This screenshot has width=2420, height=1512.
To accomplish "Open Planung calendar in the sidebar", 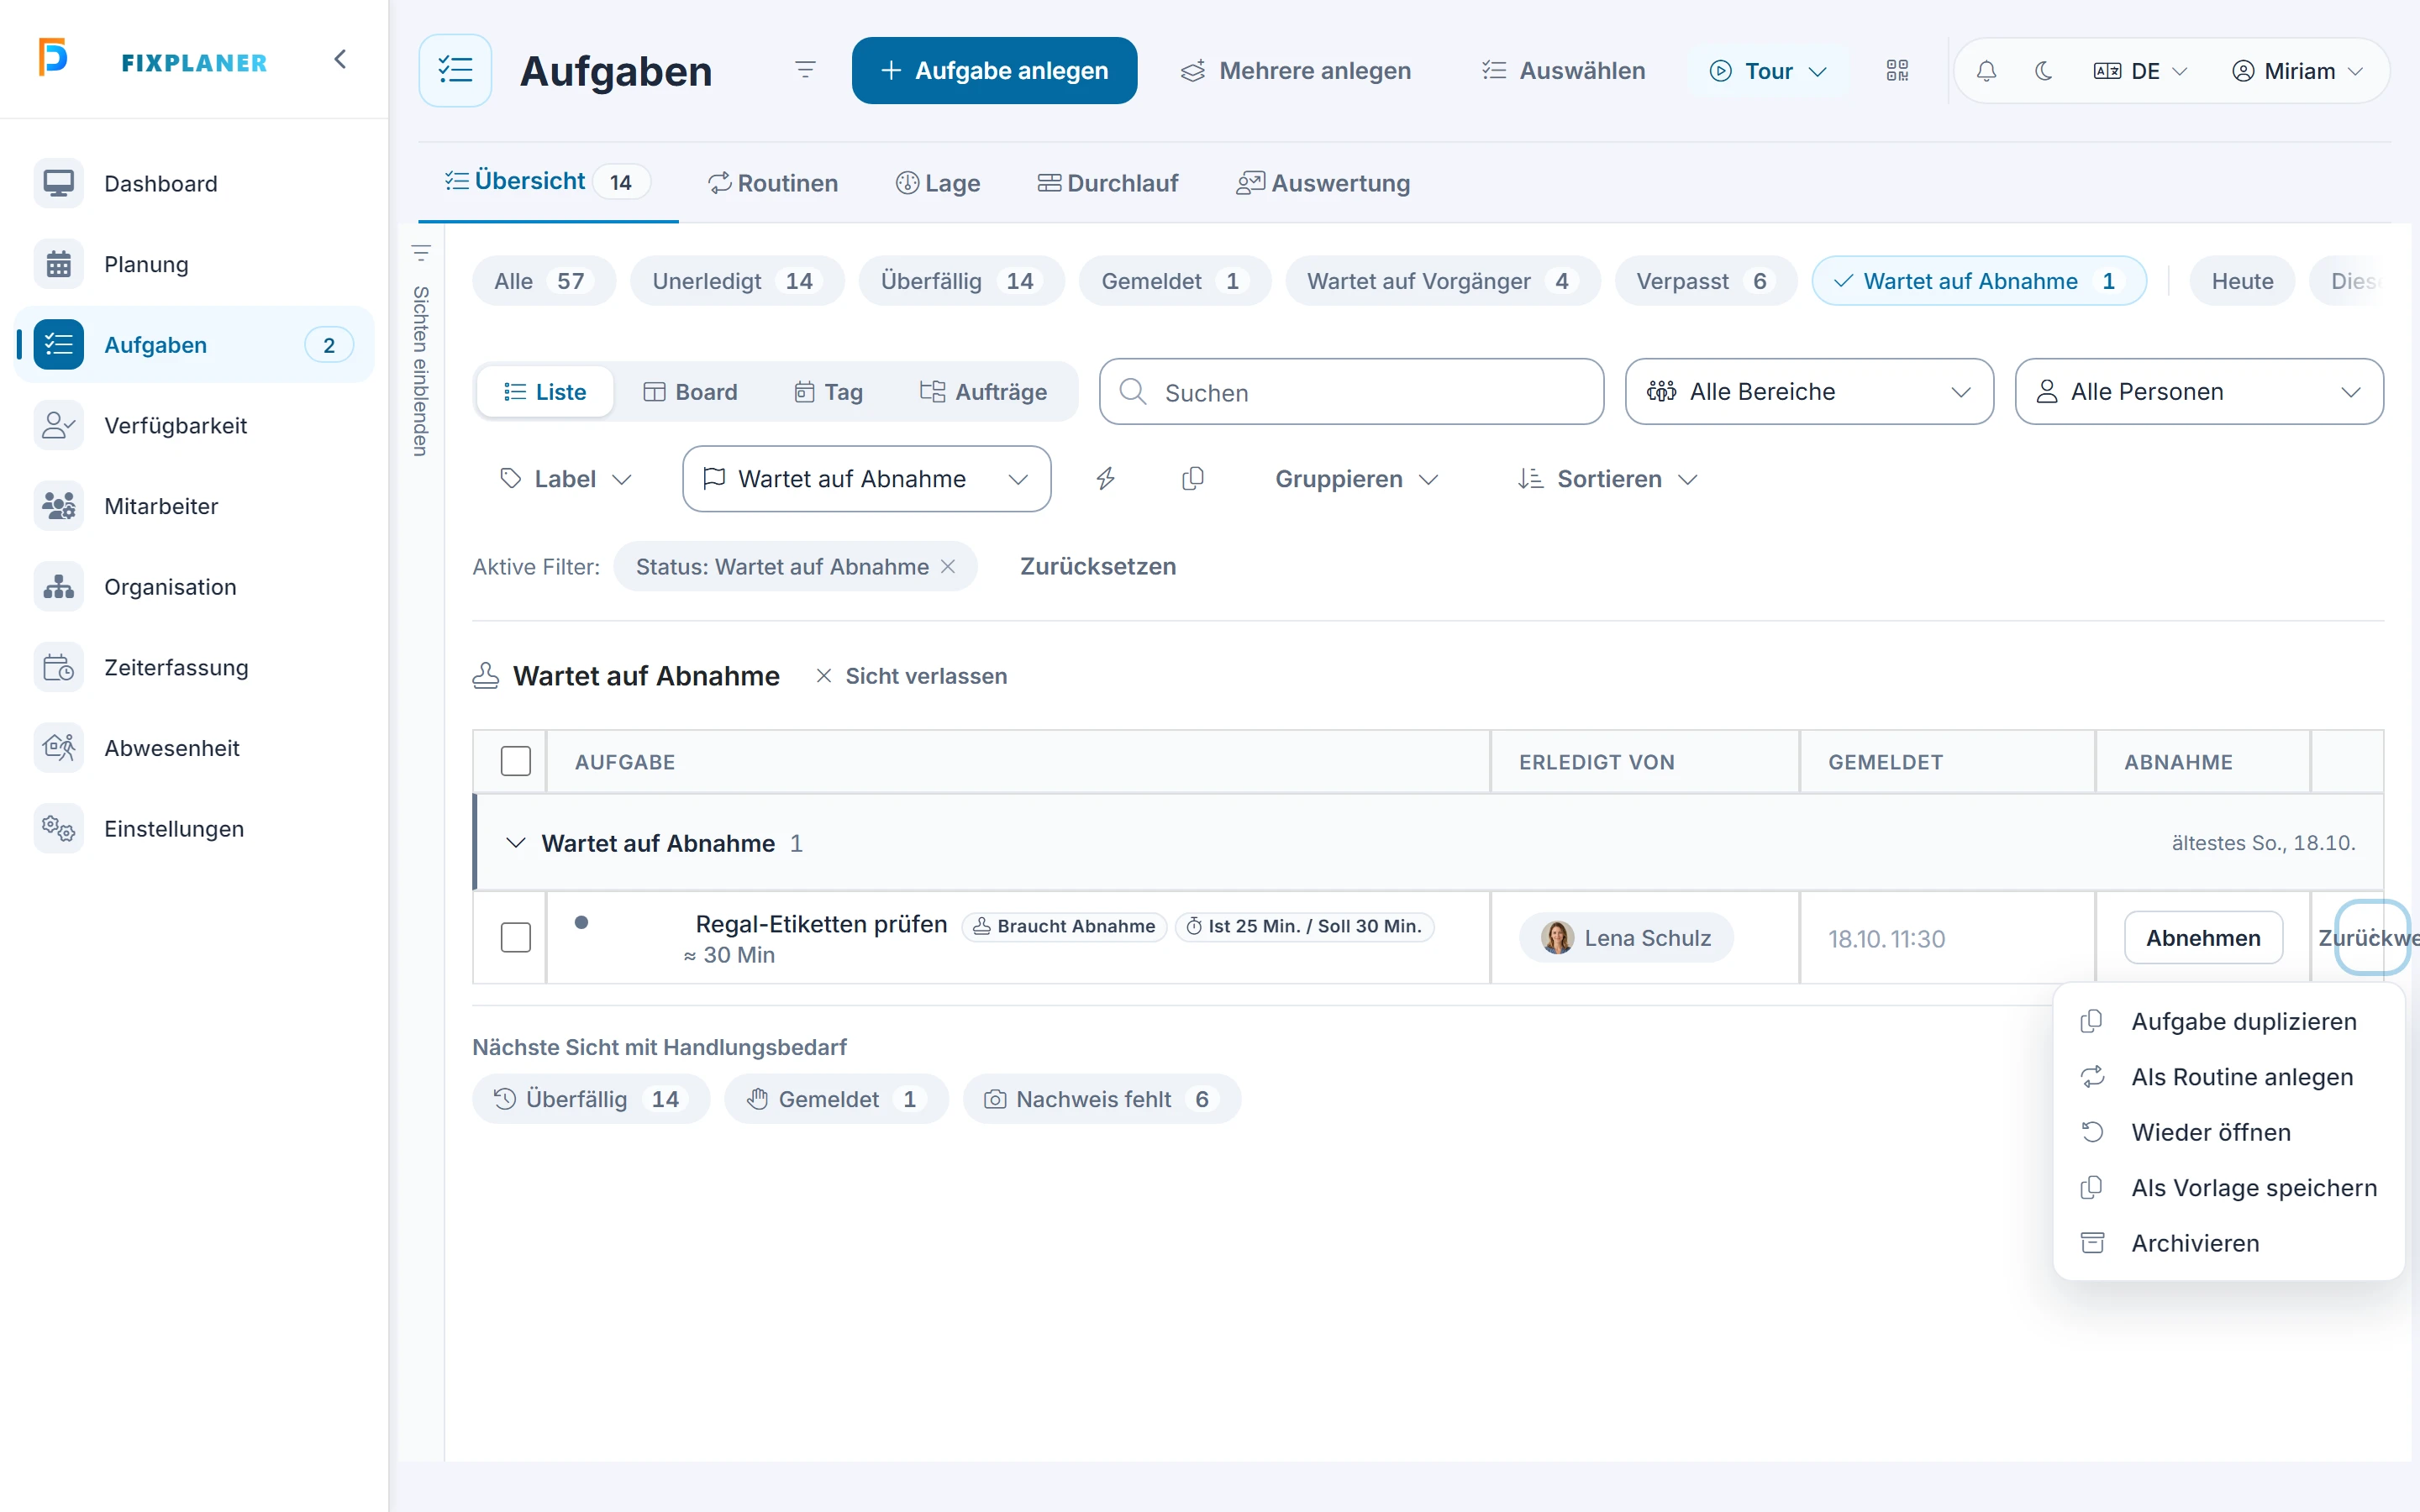I will pos(194,264).
